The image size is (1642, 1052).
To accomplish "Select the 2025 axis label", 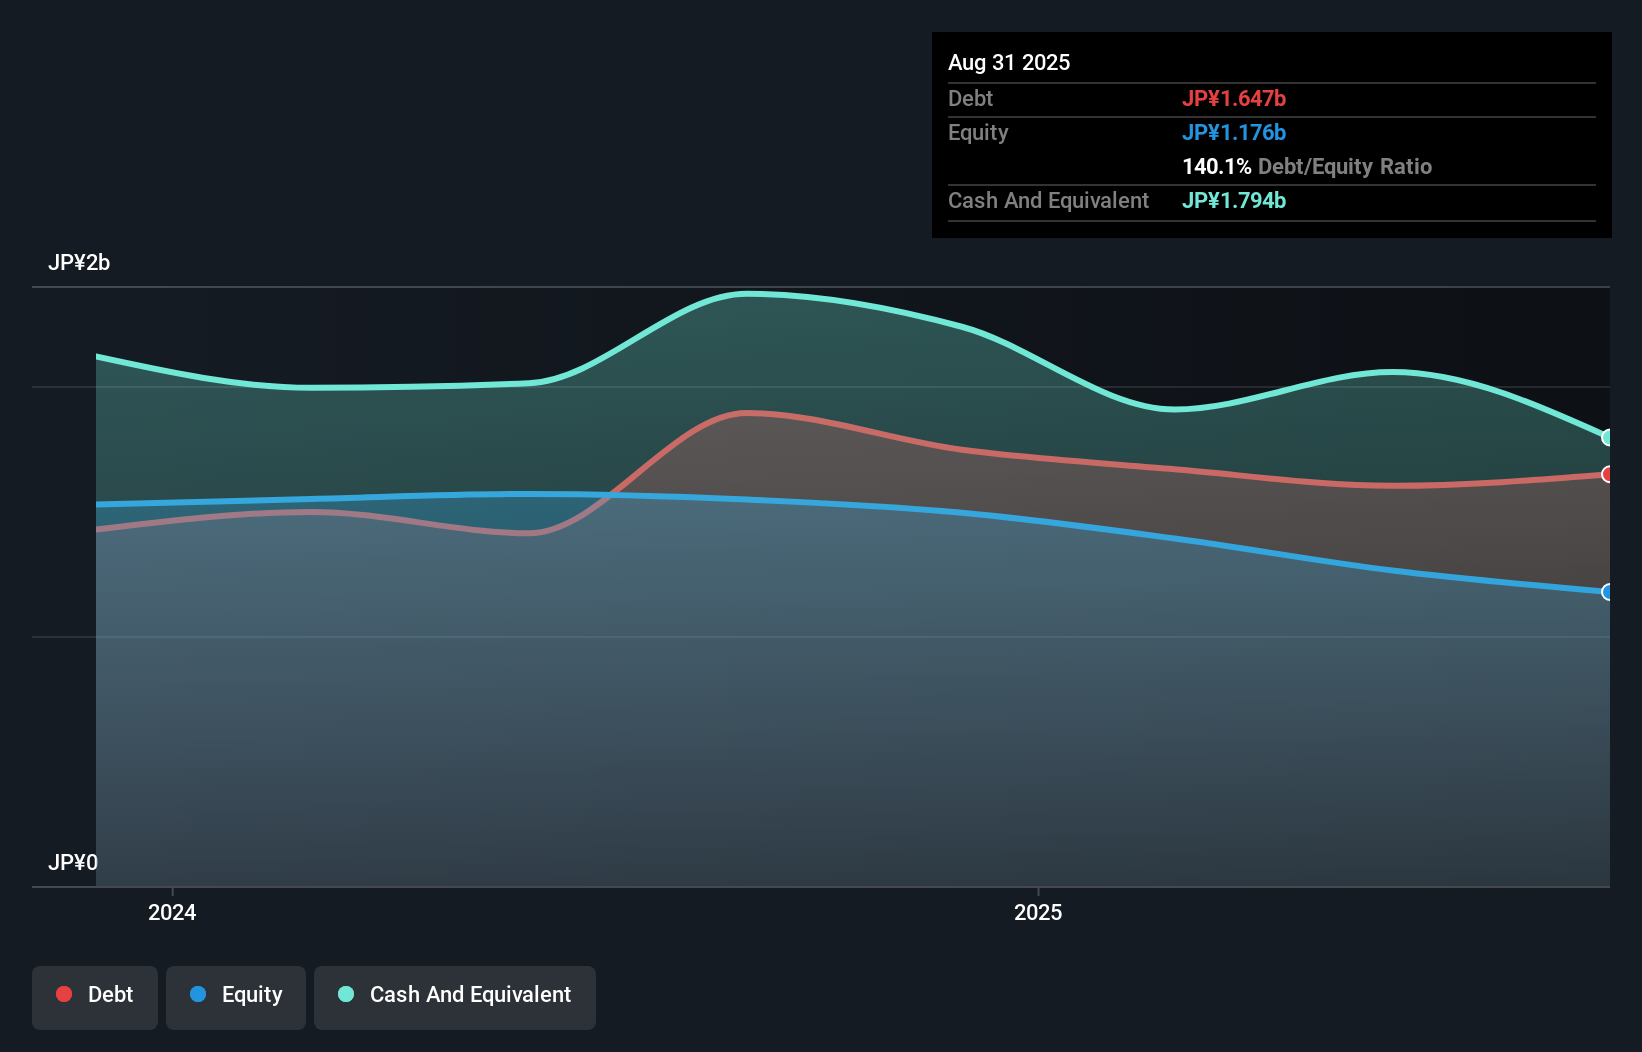I will [1038, 912].
